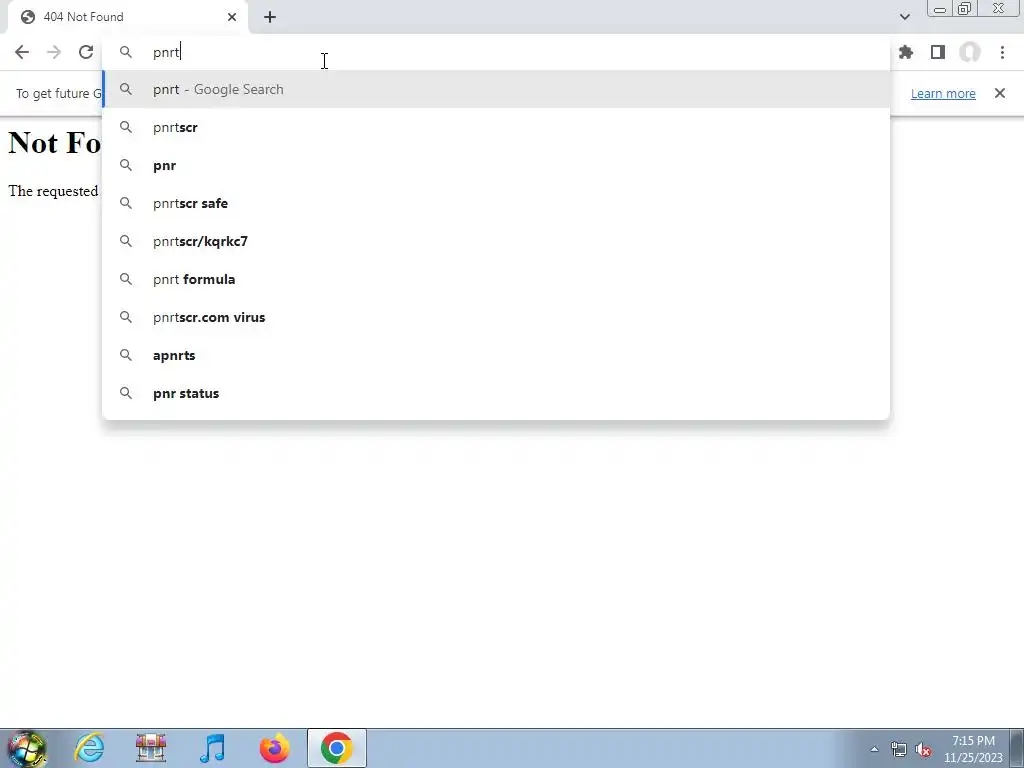Open the taskbar store-like app icon
This screenshot has height=768, width=1024.
point(151,748)
